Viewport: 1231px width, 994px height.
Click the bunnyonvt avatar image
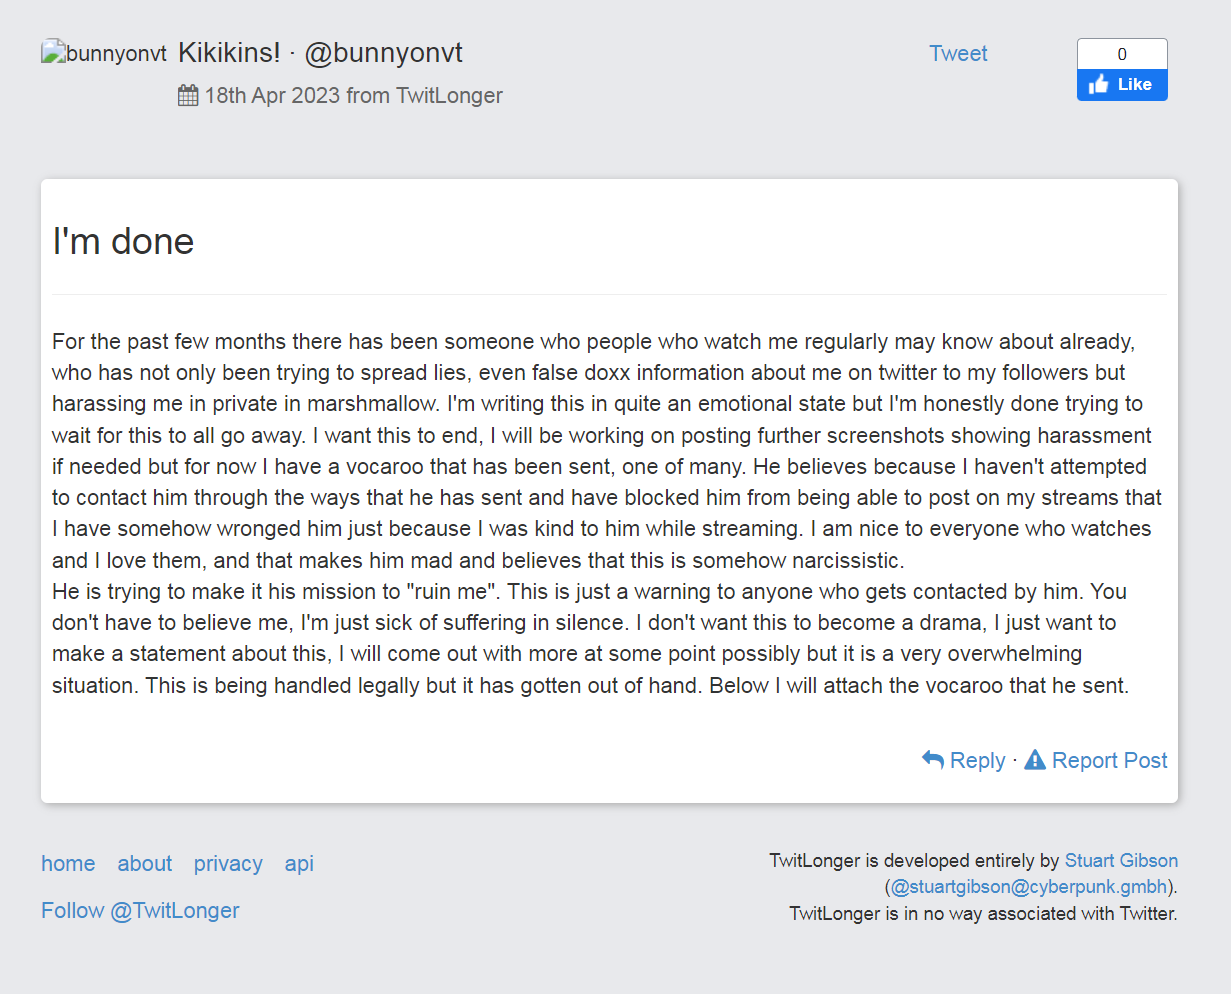(x=104, y=52)
